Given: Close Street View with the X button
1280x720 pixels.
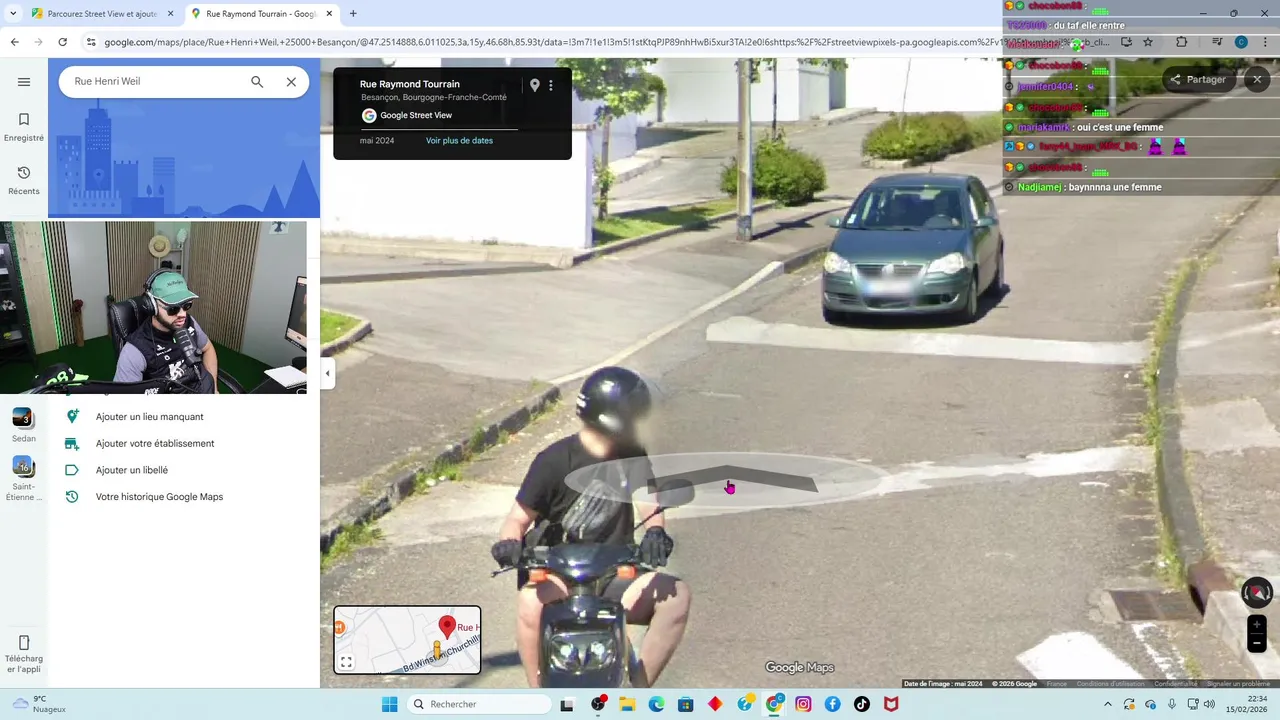Looking at the screenshot, I should [x=1257, y=79].
